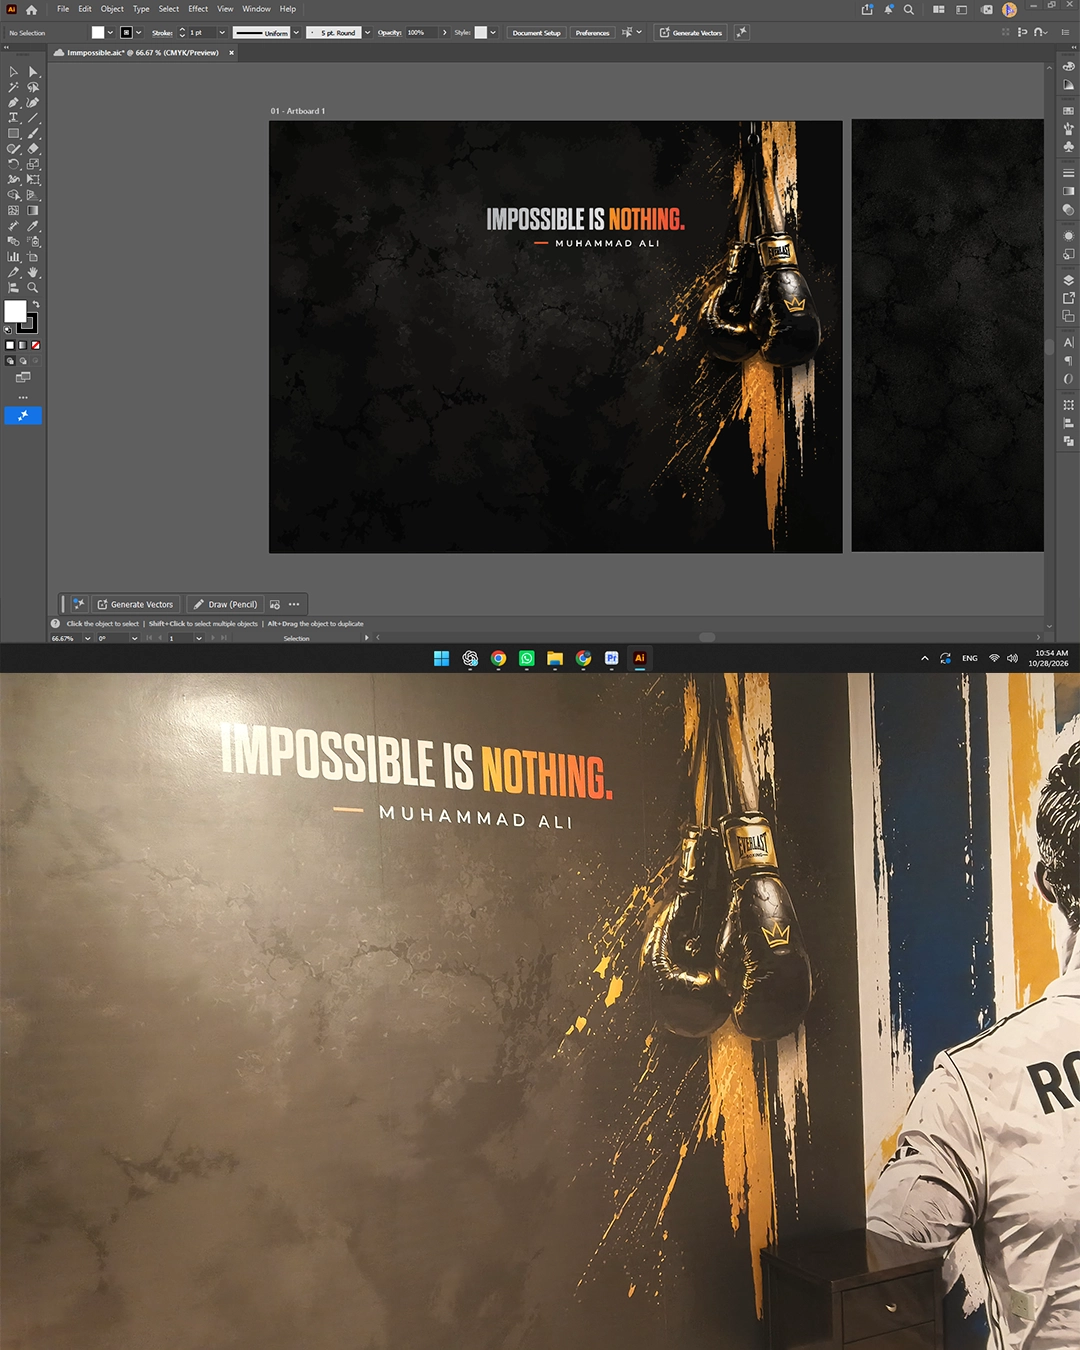Image resolution: width=1080 pixels, height=1350 pixels.
Task: Set fill type to solid Color
Action: tap(10, 345)
